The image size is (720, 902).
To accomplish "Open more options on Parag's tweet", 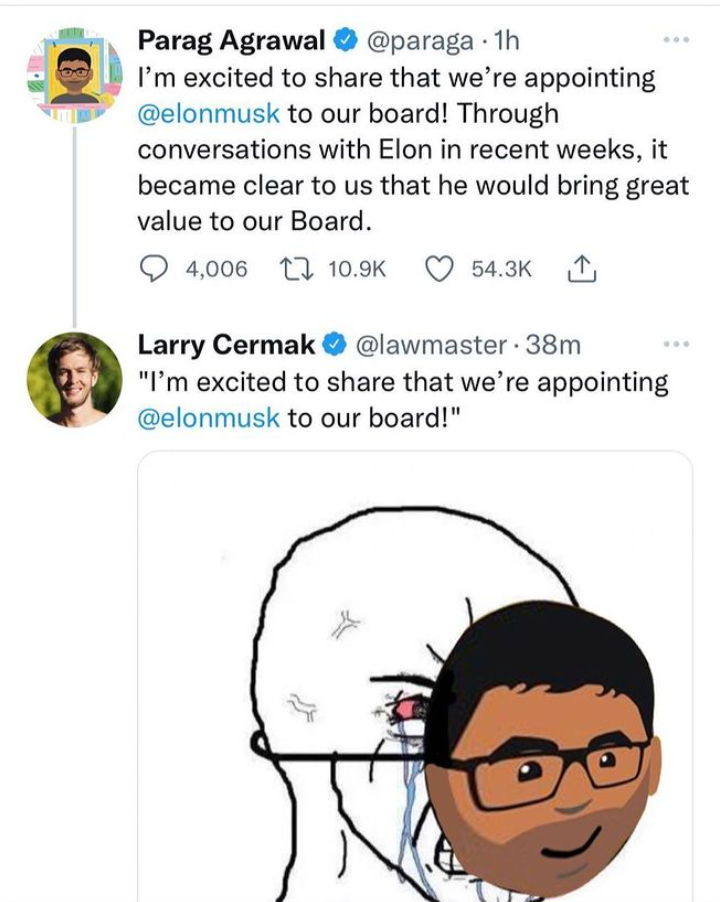I will [x=677, y=42].
